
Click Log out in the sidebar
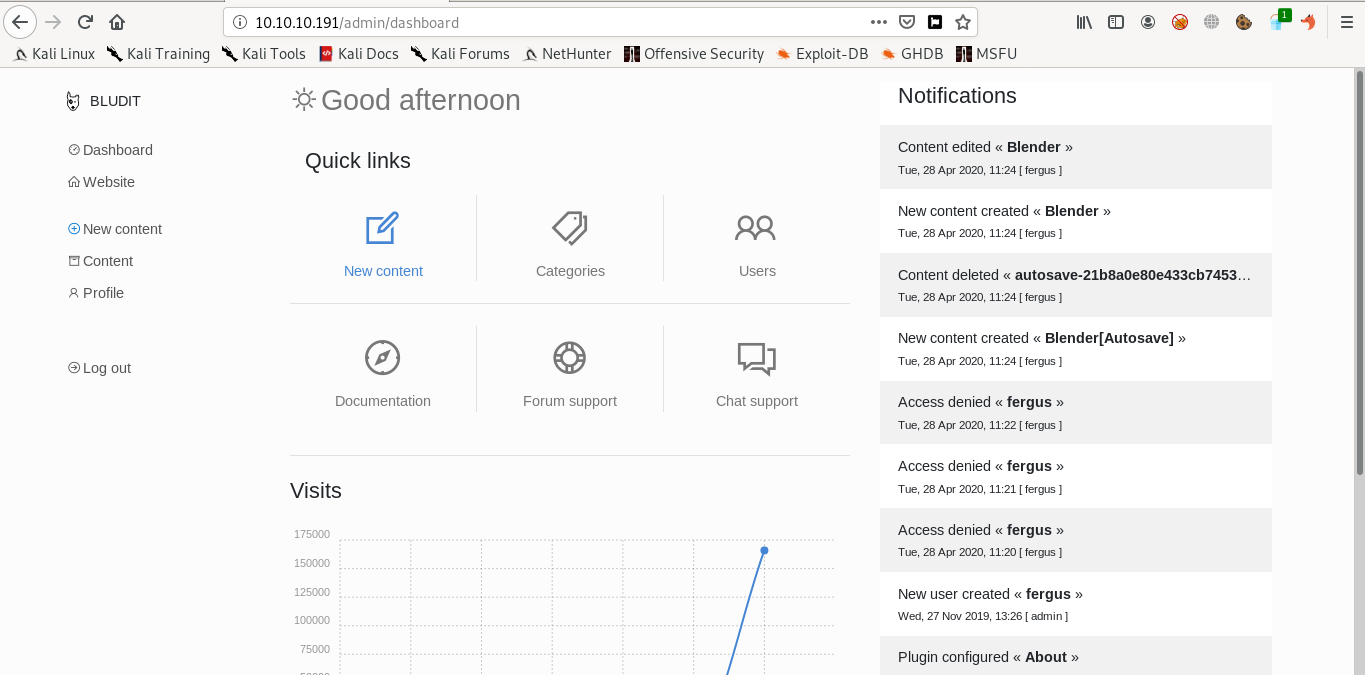tap(106, 368)
